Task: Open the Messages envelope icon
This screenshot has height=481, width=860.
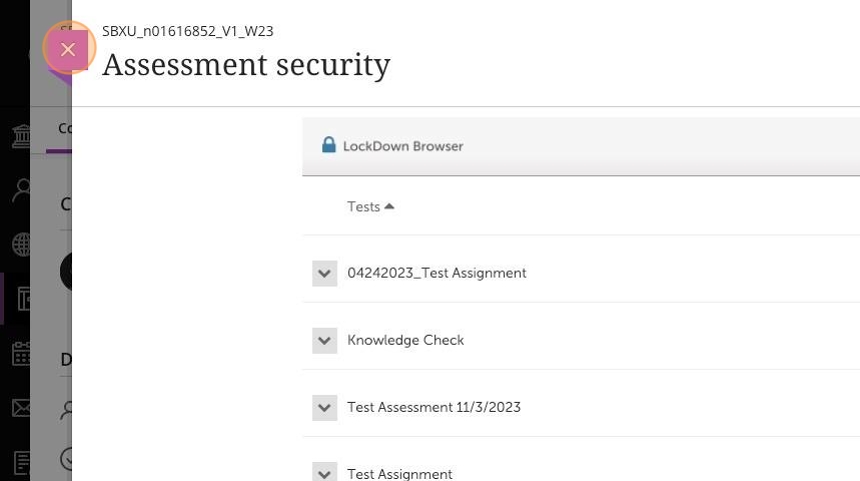Action: 20,407
